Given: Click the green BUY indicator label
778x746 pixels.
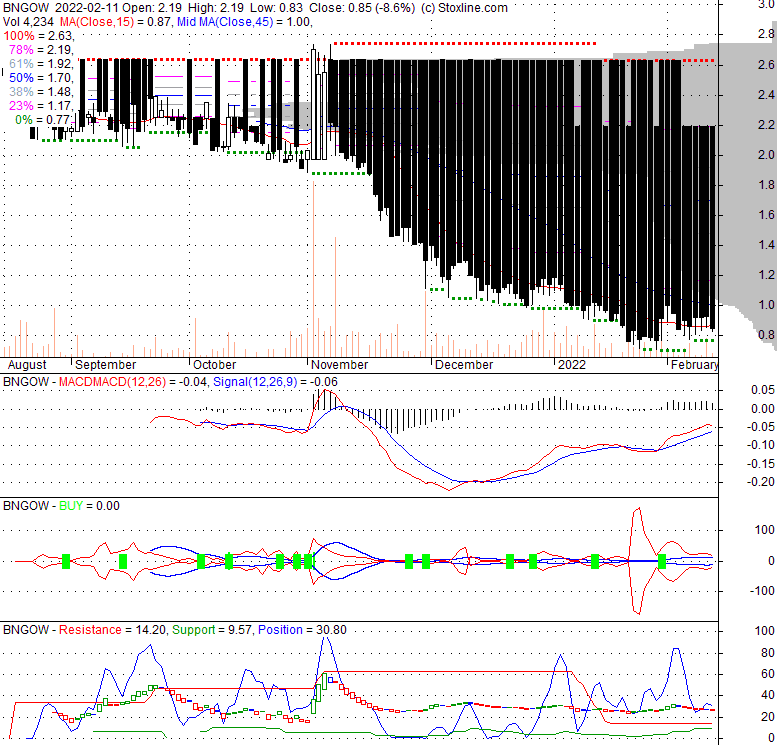Looking at the screenshot, I should coord(70,506).
